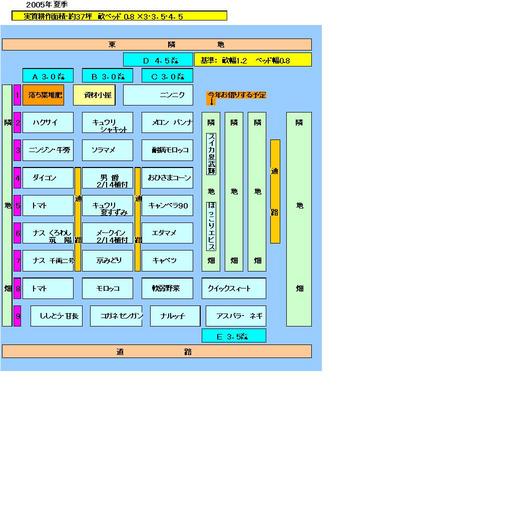Click the 資材小屋 yellow box

94,95
